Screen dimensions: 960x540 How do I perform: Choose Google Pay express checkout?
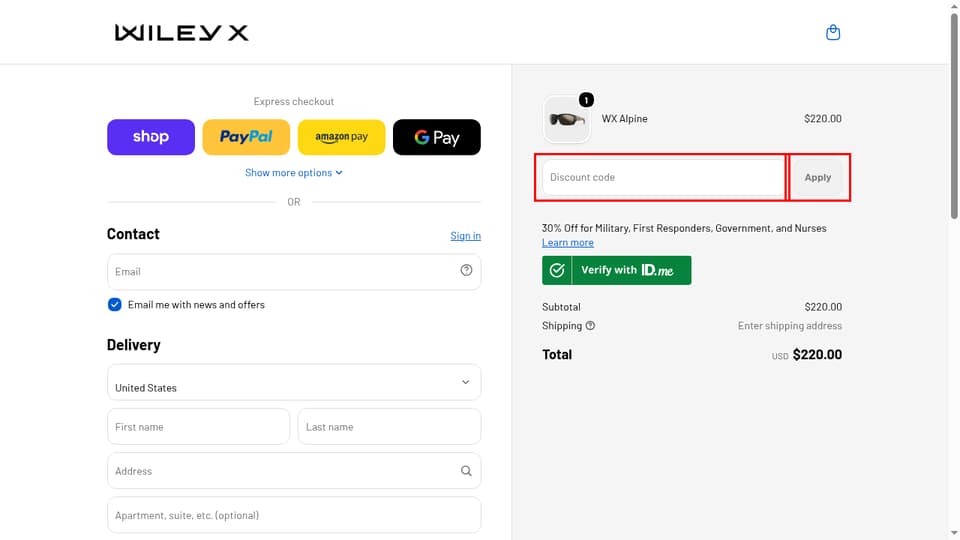[437, 137]
